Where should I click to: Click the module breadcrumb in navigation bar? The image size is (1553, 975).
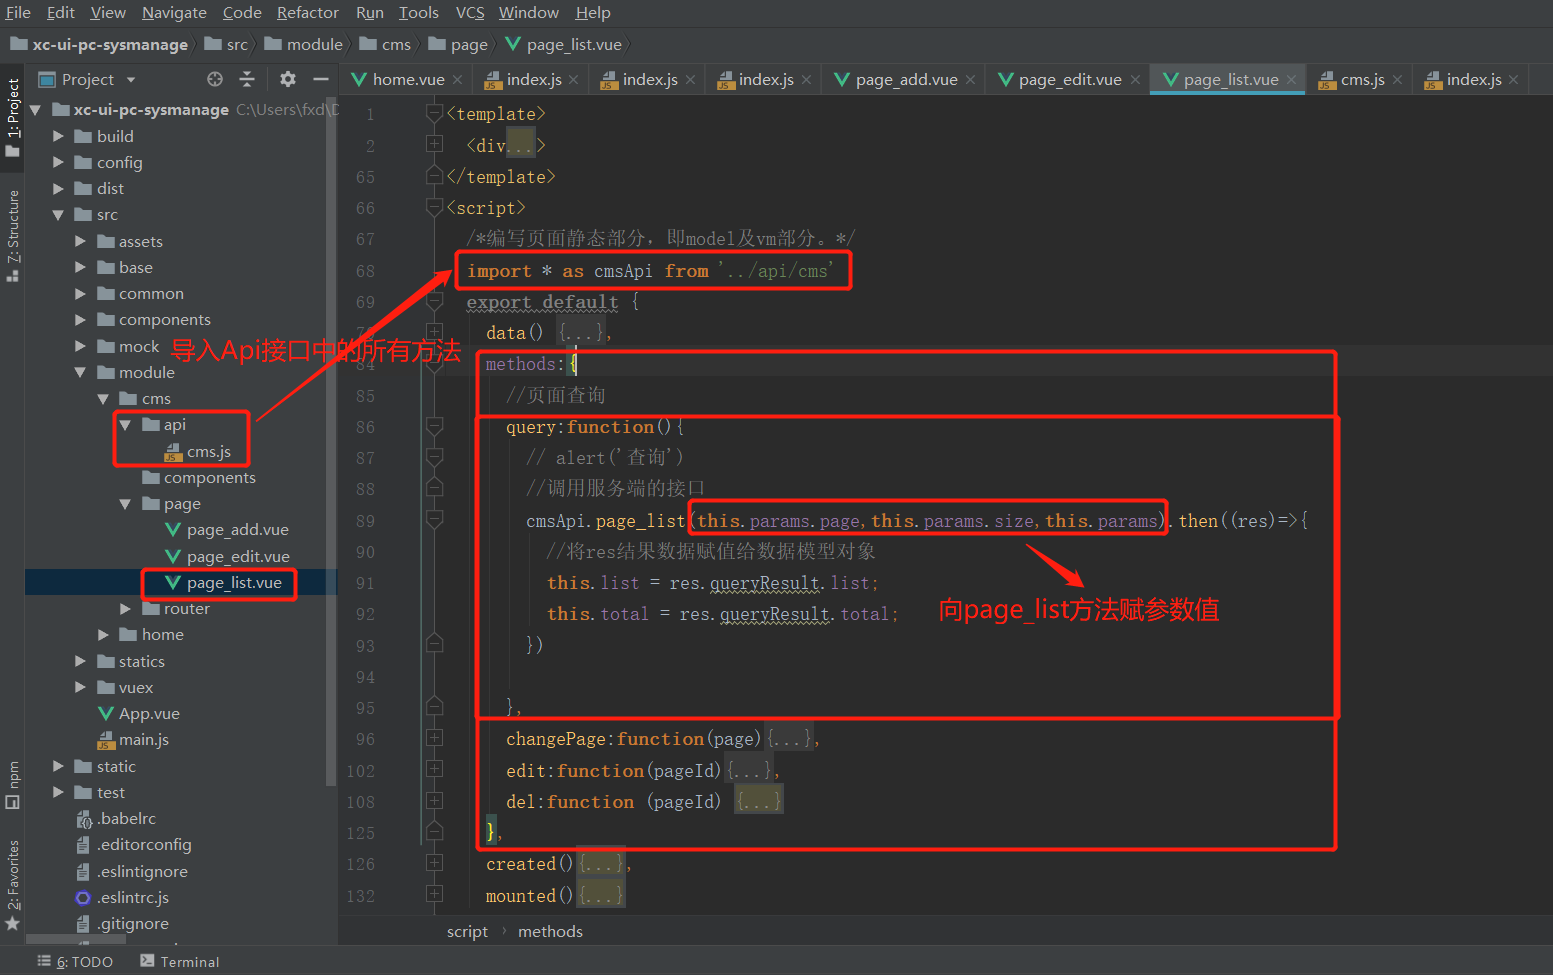304,44
